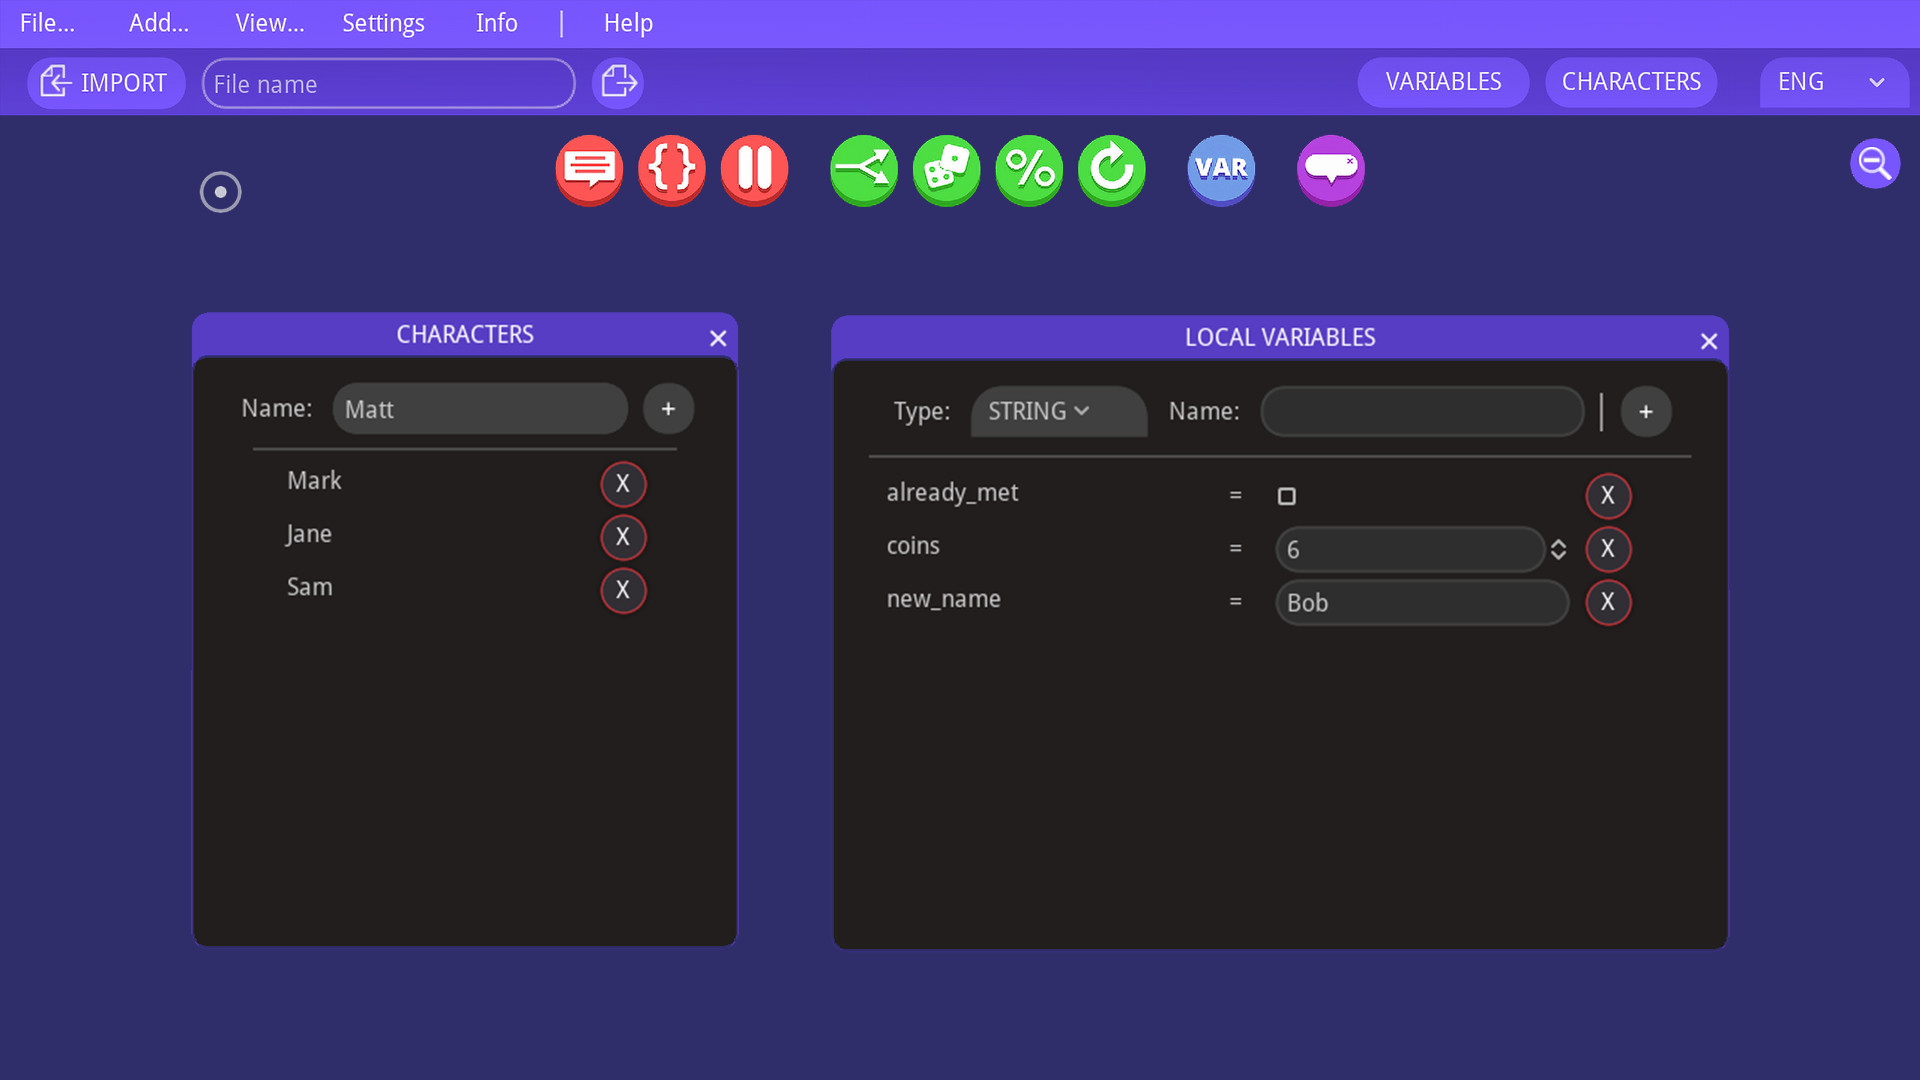Screen dimensions: 1920x1080
Task: Add a dialogue node using the speech bubble icon
Action: pos(589,170)
